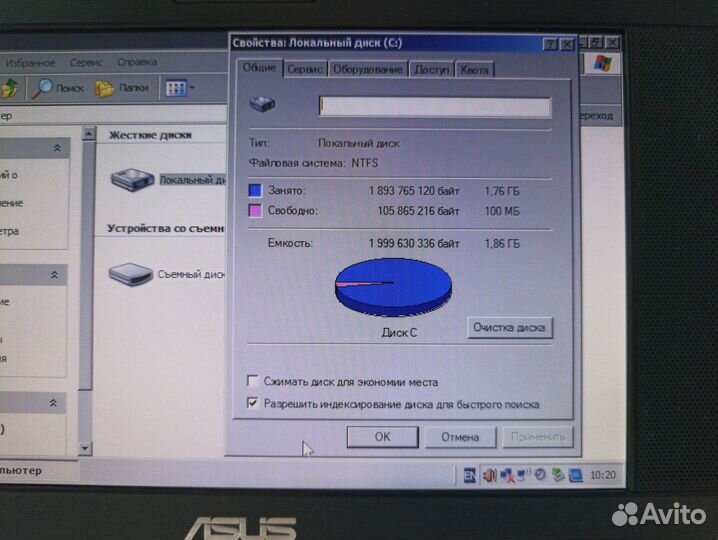This screenshot has height=540, width=718.
Task: Click the Windows flag logo in Explorer
Action: click(603, 63)
